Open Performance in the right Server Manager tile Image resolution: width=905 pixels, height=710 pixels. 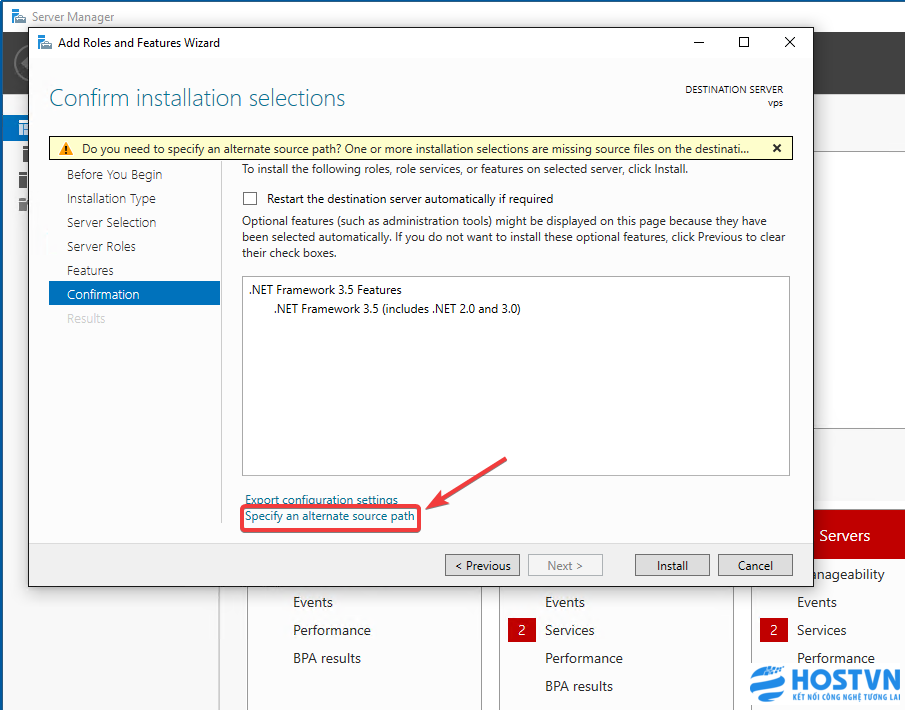point(836,659)
